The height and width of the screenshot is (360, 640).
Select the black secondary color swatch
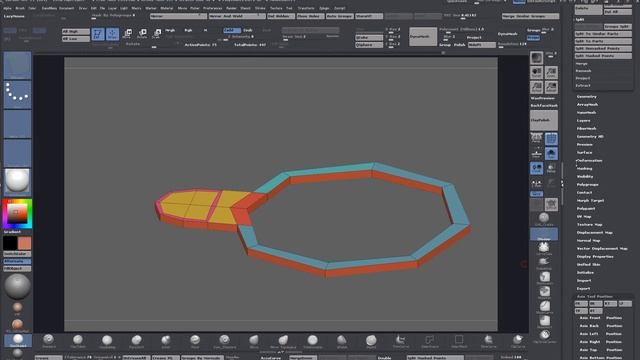[x=10, y=243]
